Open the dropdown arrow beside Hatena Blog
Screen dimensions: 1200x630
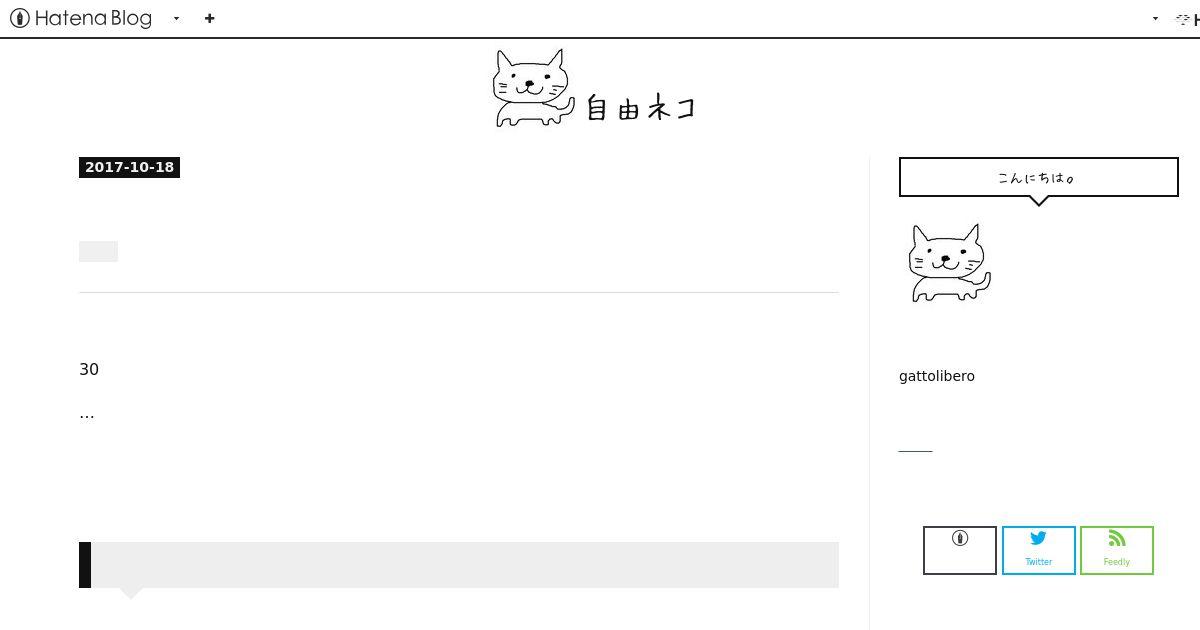176,18
